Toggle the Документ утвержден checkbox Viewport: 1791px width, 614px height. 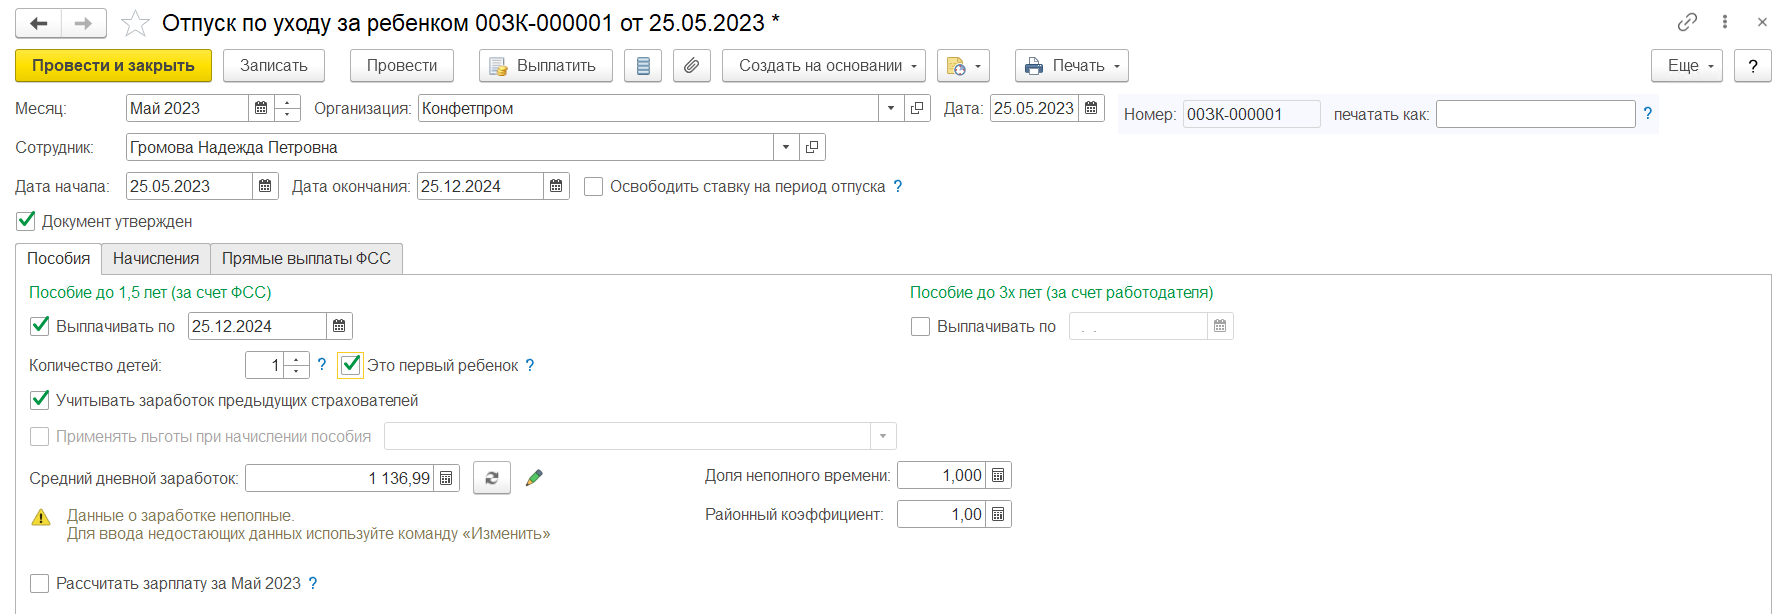pyautogui.click(x=27, y=221)
